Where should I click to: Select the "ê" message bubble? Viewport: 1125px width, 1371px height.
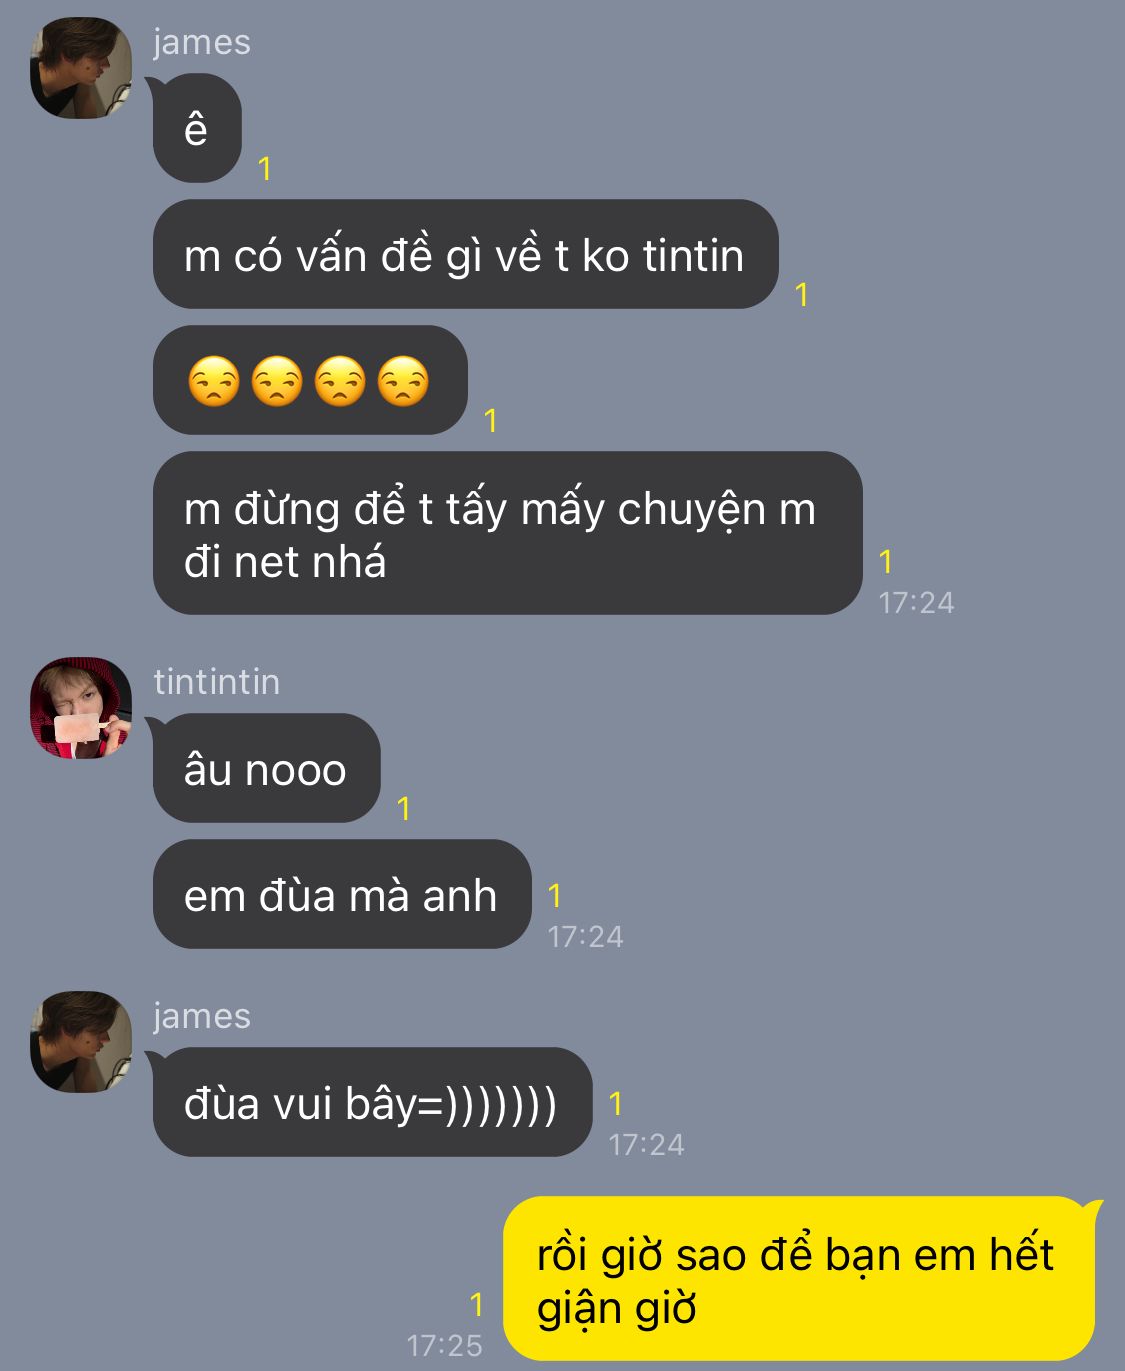point(197,128)
